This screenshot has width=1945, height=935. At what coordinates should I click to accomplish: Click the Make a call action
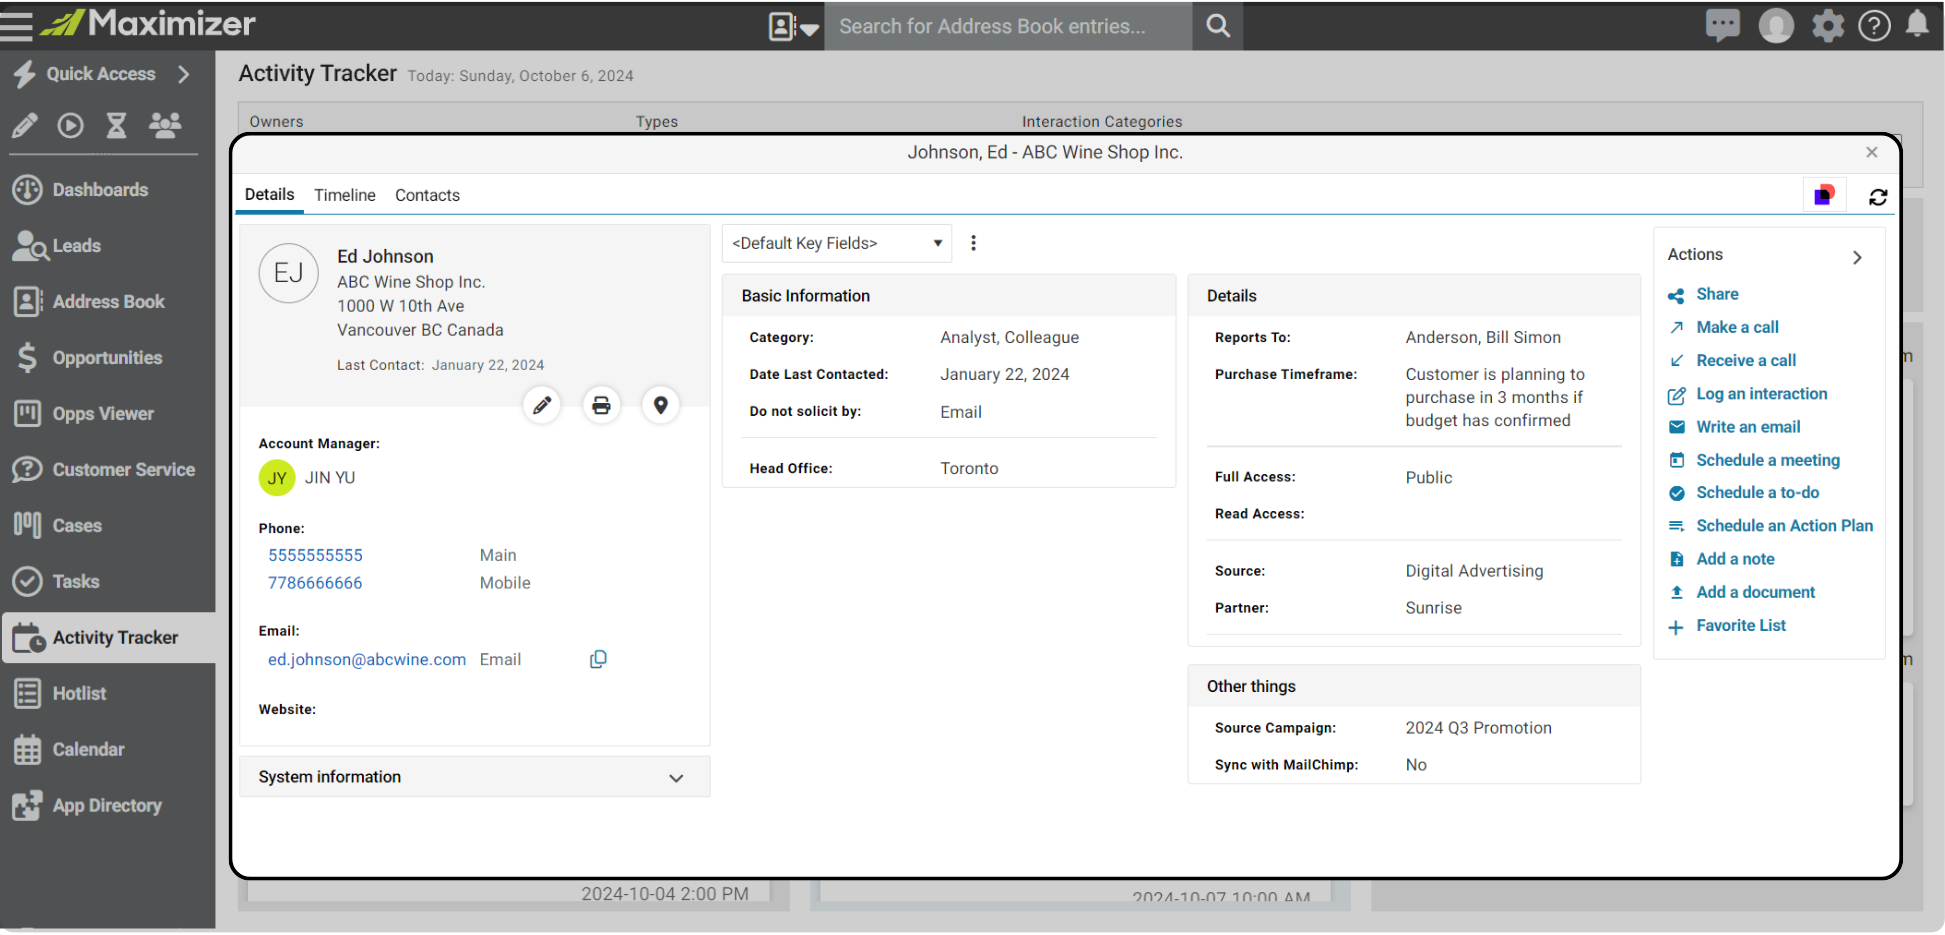(x=1737, y=327)
